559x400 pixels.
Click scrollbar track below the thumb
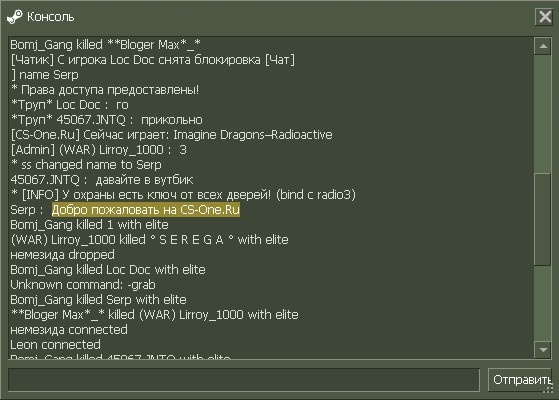click(543, 303)
